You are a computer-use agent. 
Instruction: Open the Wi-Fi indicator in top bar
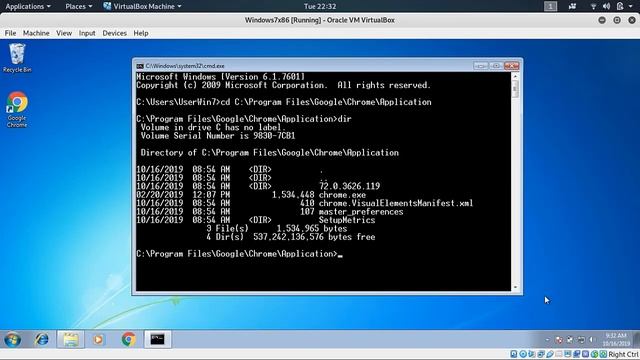click(x=593, y=6)
